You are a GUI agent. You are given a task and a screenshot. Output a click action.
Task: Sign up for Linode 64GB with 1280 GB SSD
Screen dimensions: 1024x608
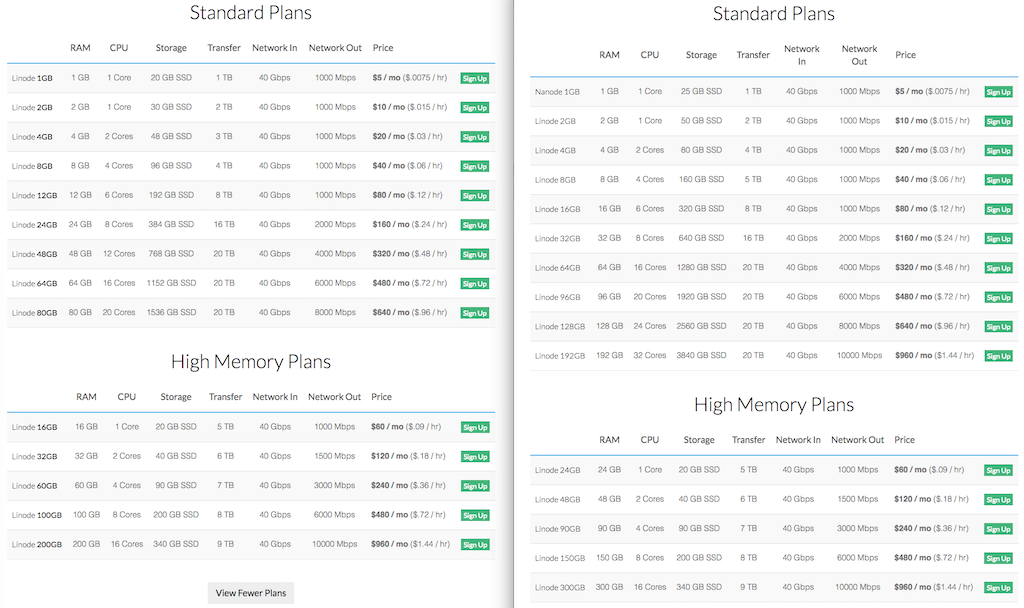pos(999,268)
